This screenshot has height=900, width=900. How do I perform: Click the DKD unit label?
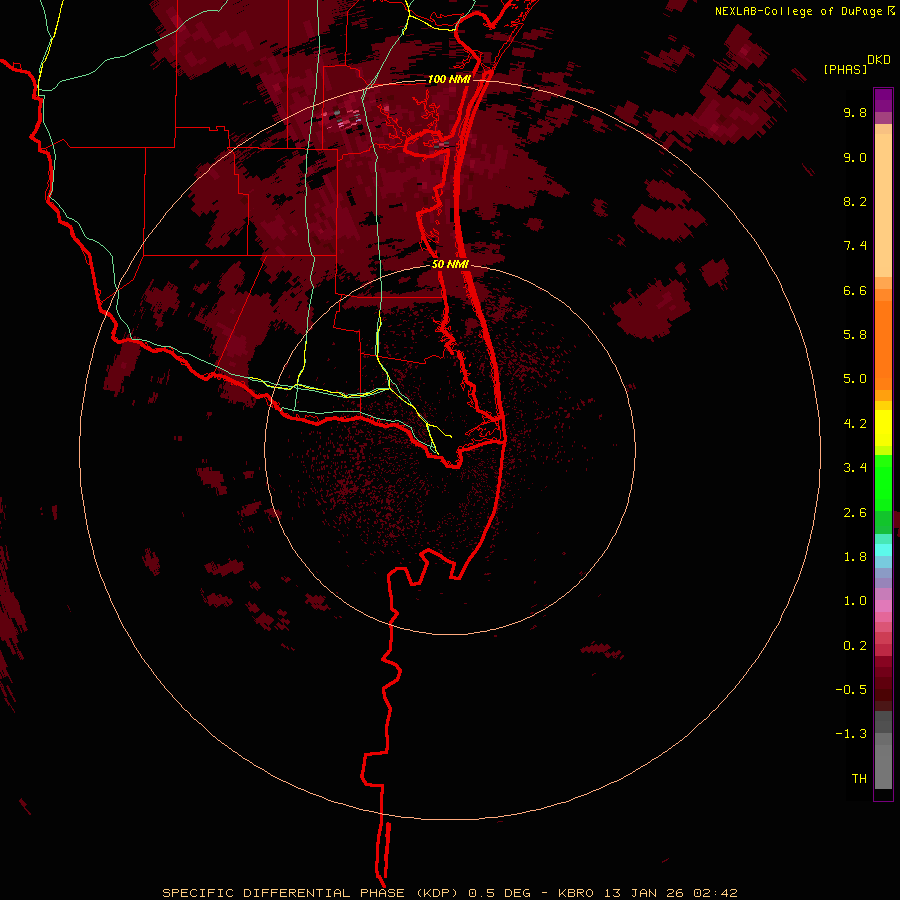(879, 59)
